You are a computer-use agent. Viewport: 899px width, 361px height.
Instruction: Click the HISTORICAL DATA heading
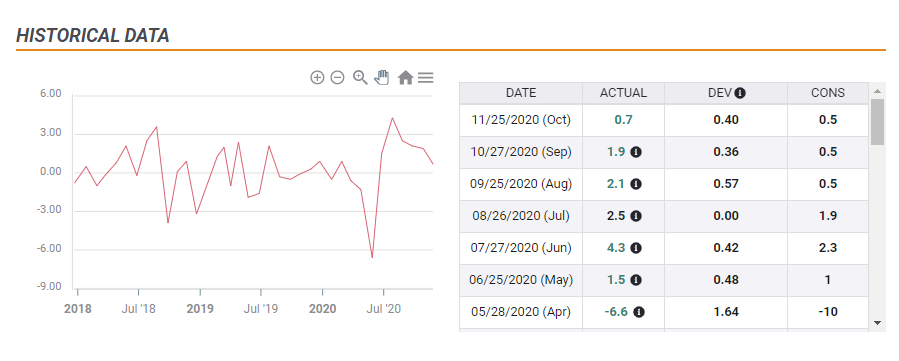click(x=92, y=36)
